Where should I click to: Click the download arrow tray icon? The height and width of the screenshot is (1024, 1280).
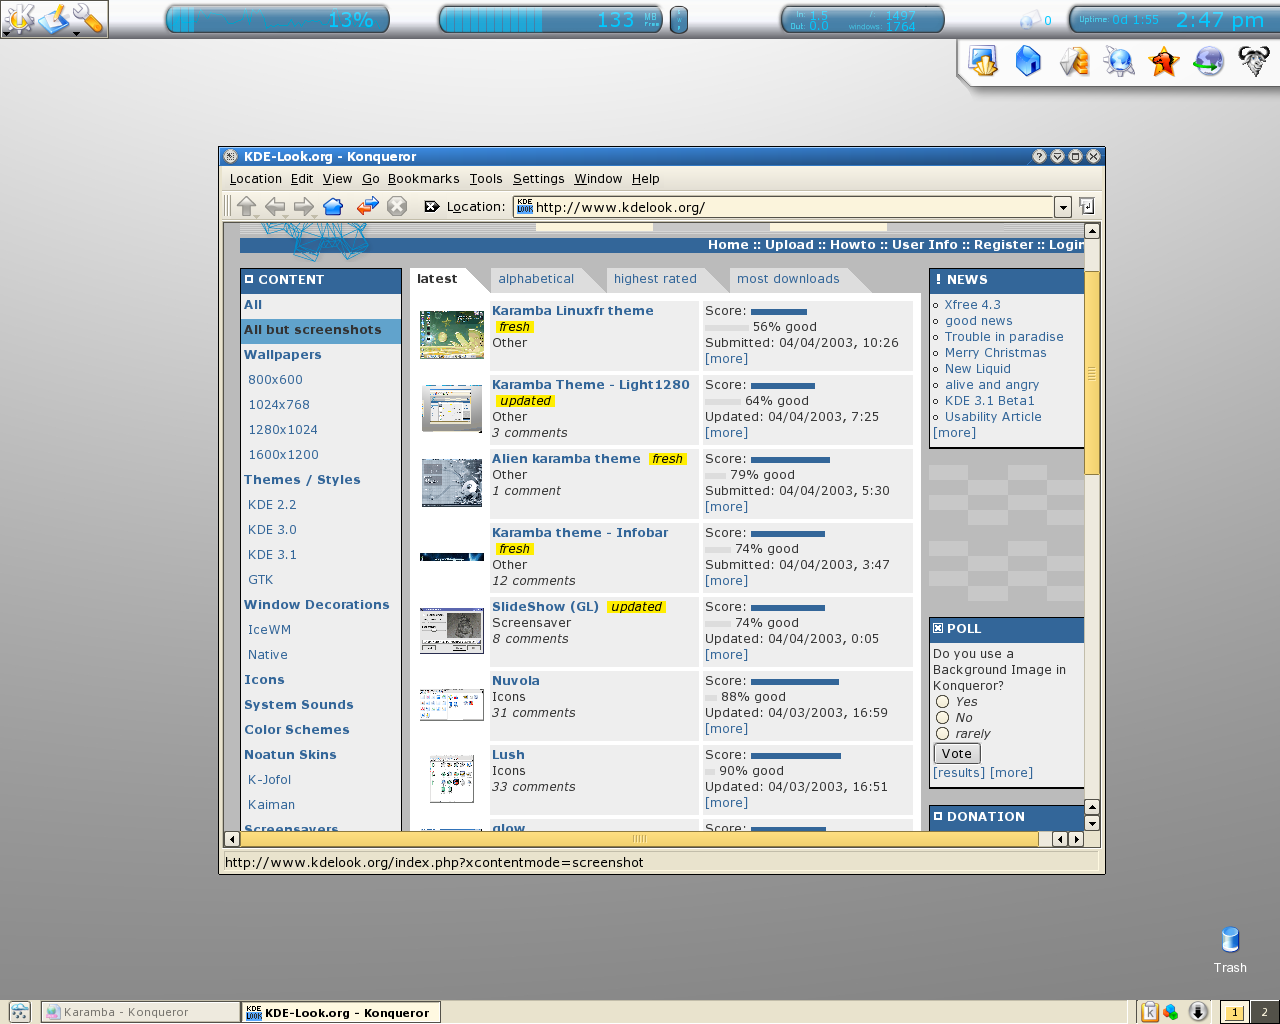click(1198, 1012)
